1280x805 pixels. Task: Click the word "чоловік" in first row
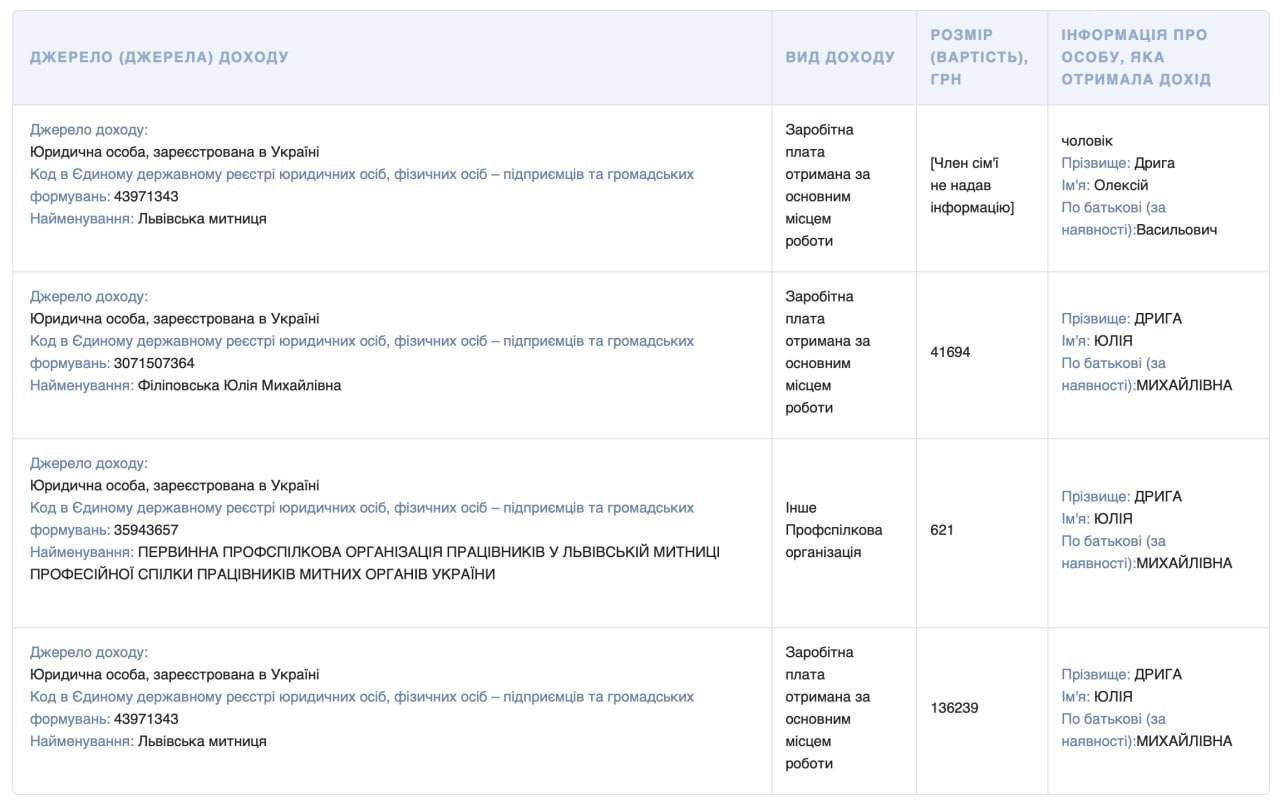[1087, 141]
